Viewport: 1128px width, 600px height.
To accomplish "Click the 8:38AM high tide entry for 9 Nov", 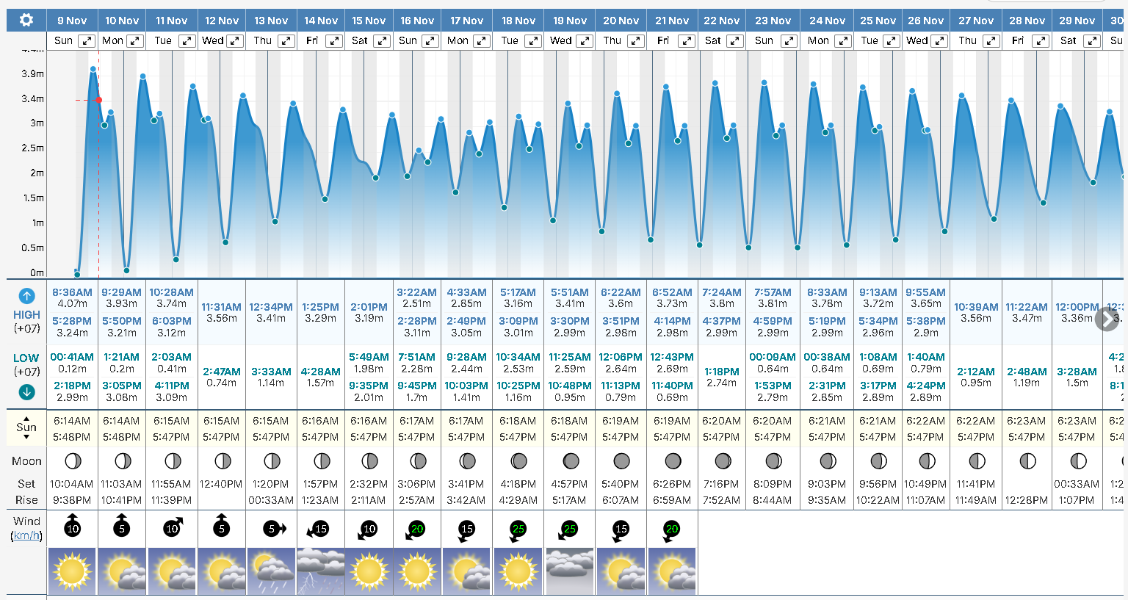I will pos(72,291).
